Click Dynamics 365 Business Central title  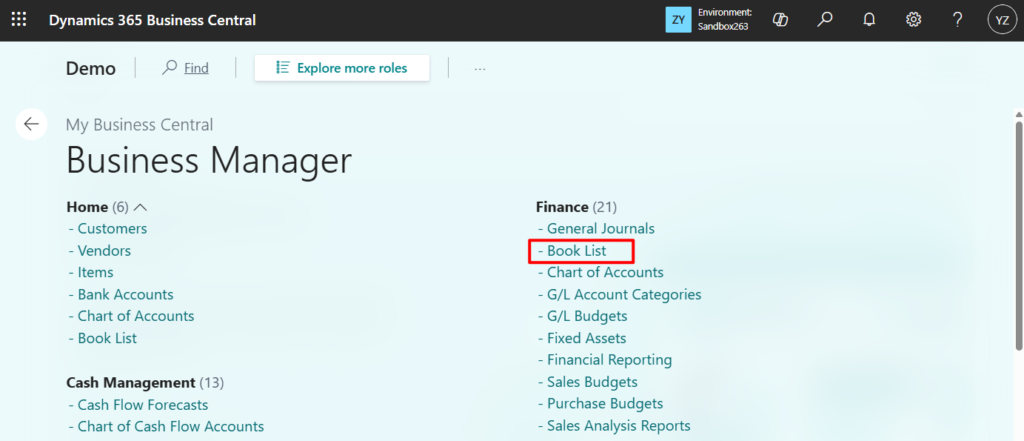click(x=152, y=20)
